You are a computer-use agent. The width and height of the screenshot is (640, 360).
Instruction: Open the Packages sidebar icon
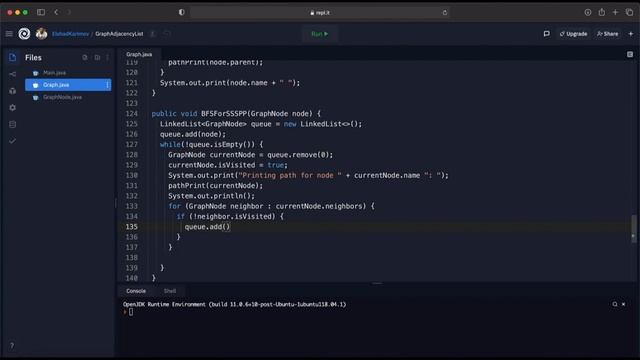coord(13,91)
